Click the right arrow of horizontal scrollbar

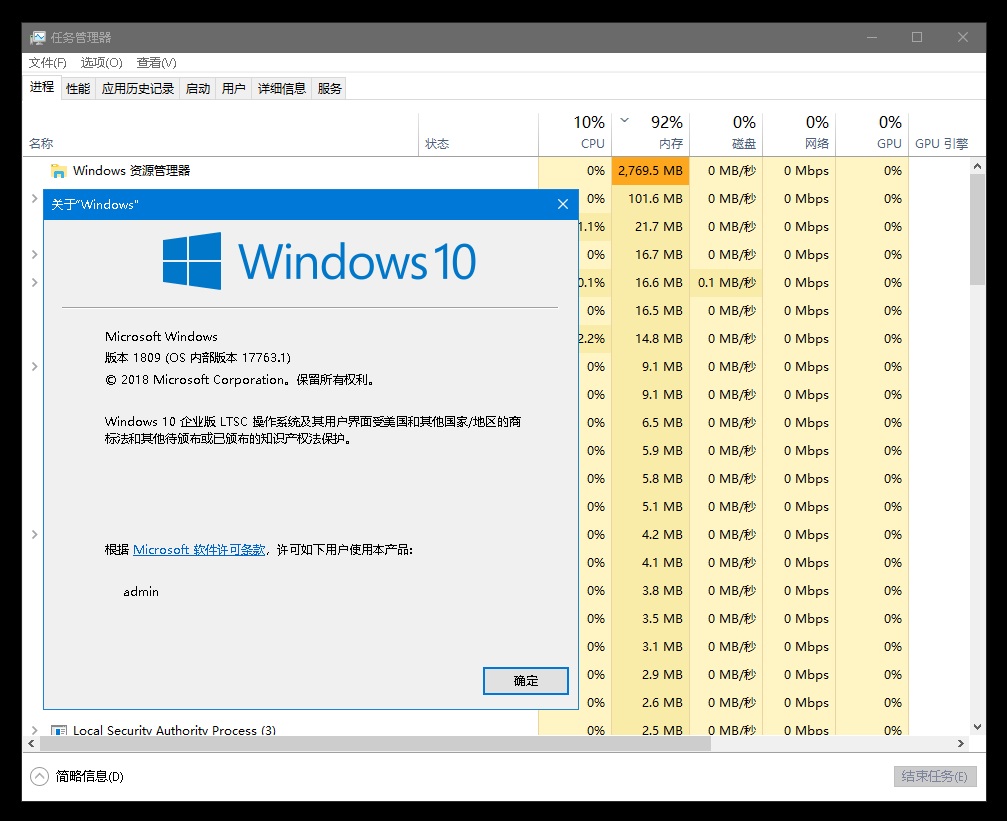[962, 744]
